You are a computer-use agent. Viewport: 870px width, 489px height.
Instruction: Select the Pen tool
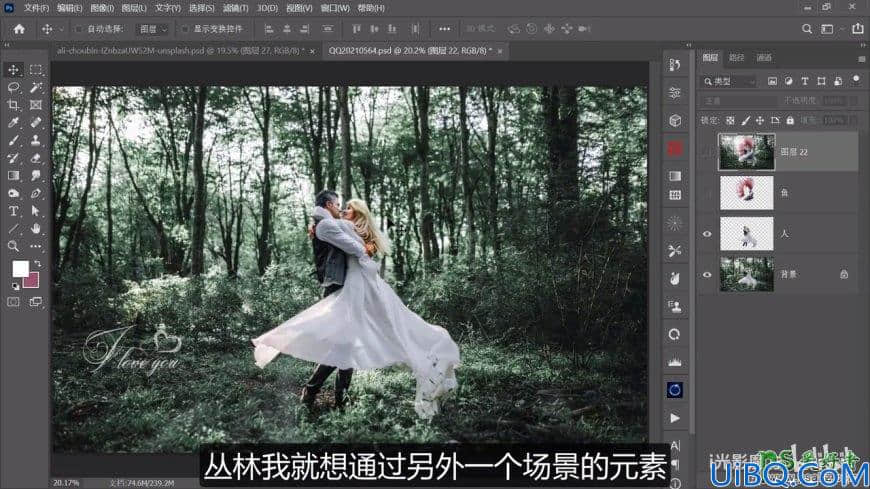tap(36, 194)
